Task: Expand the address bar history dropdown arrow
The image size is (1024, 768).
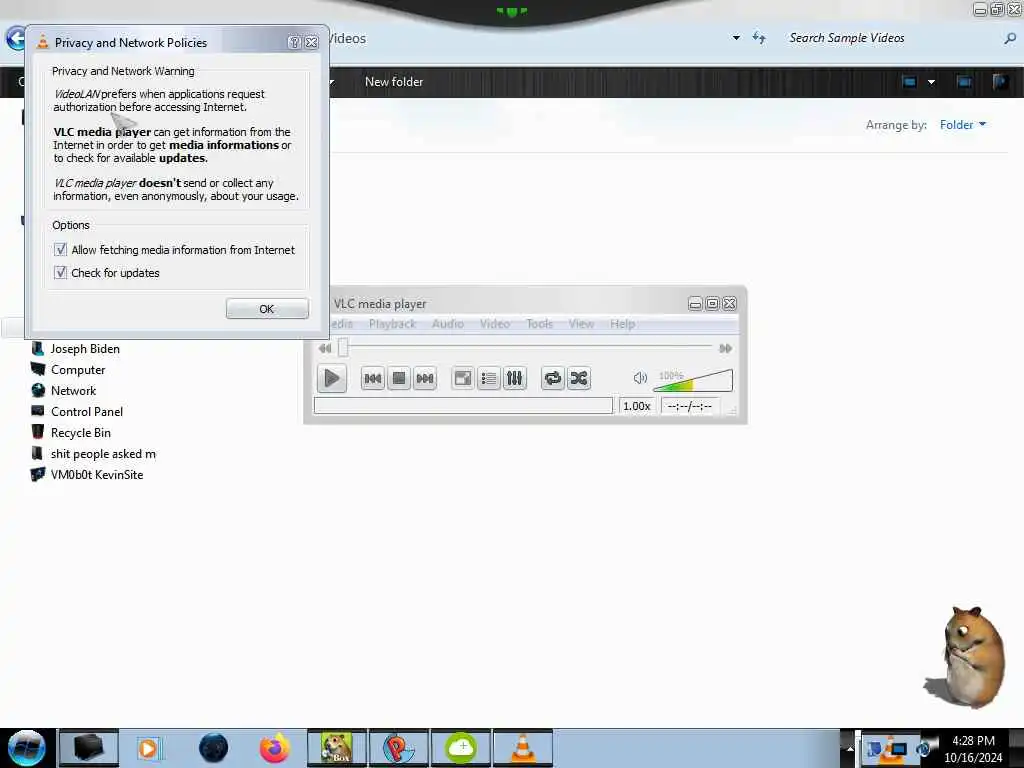Action: 736,38
